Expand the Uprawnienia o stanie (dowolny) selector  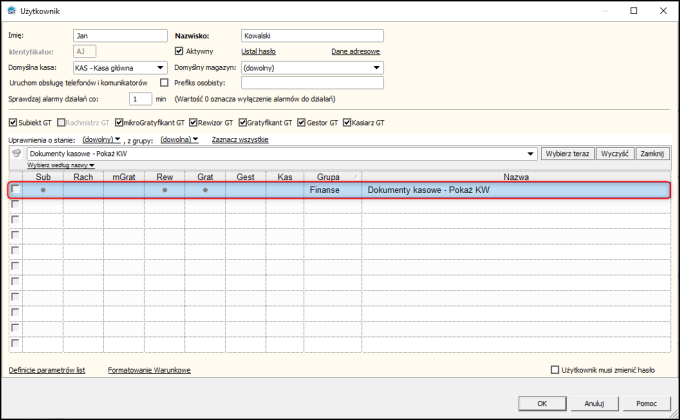[101, 139]
